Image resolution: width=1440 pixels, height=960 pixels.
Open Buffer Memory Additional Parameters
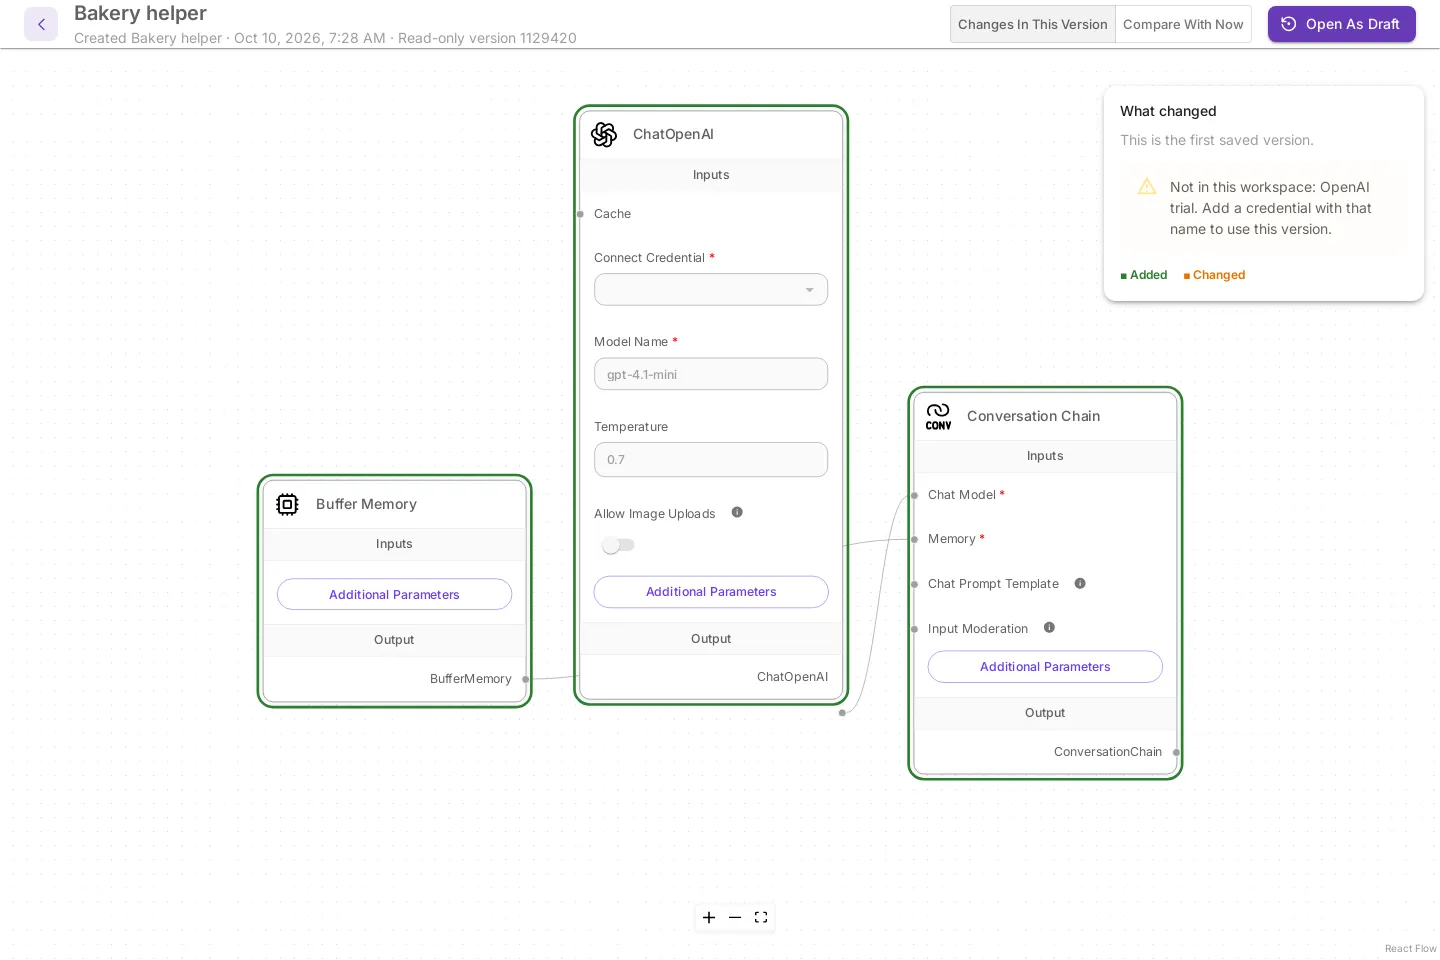[x=394, y=595]
